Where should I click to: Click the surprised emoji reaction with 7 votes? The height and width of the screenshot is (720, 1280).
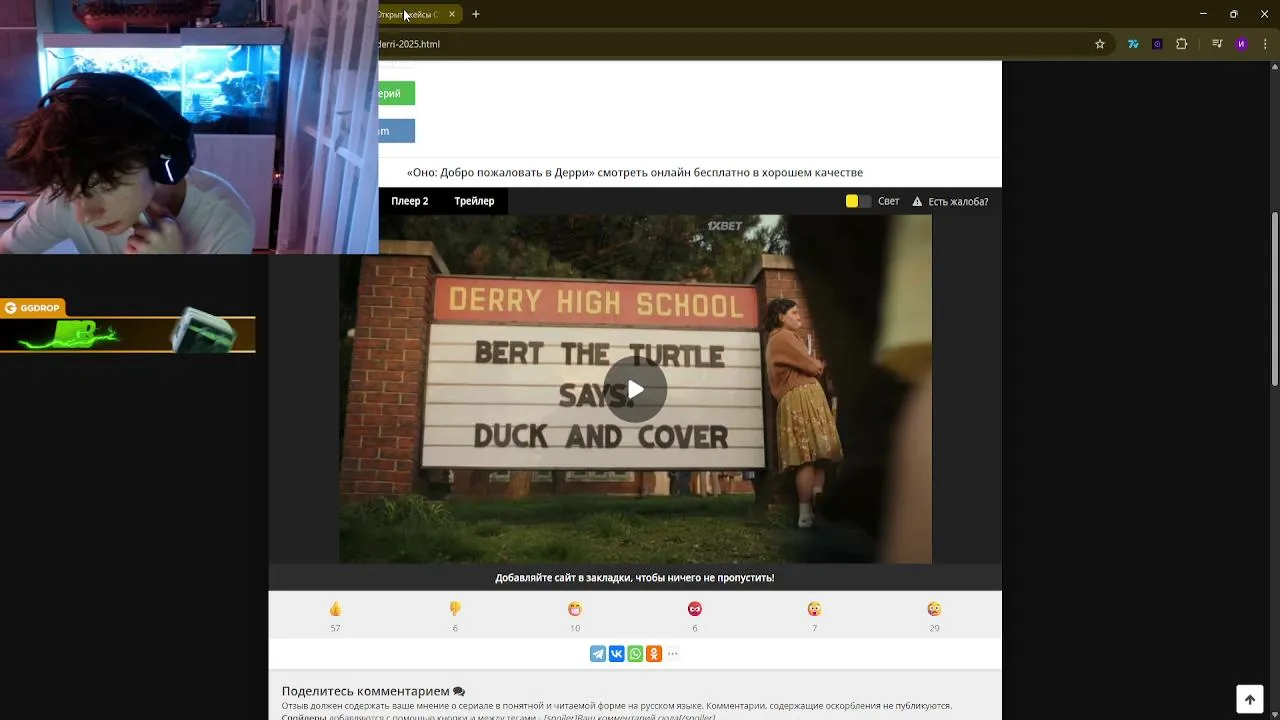pyautogui.click(x=815, y=609)
